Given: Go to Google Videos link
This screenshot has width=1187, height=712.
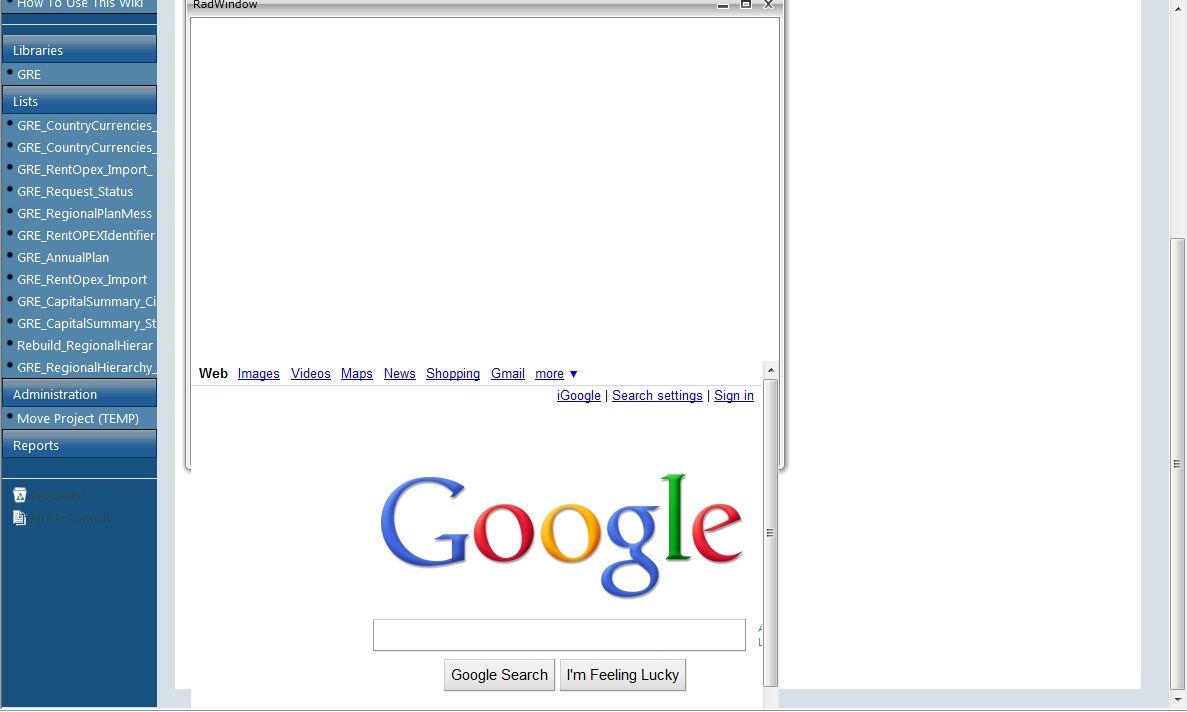Looking at the screenshot, I should coord(310,374).
